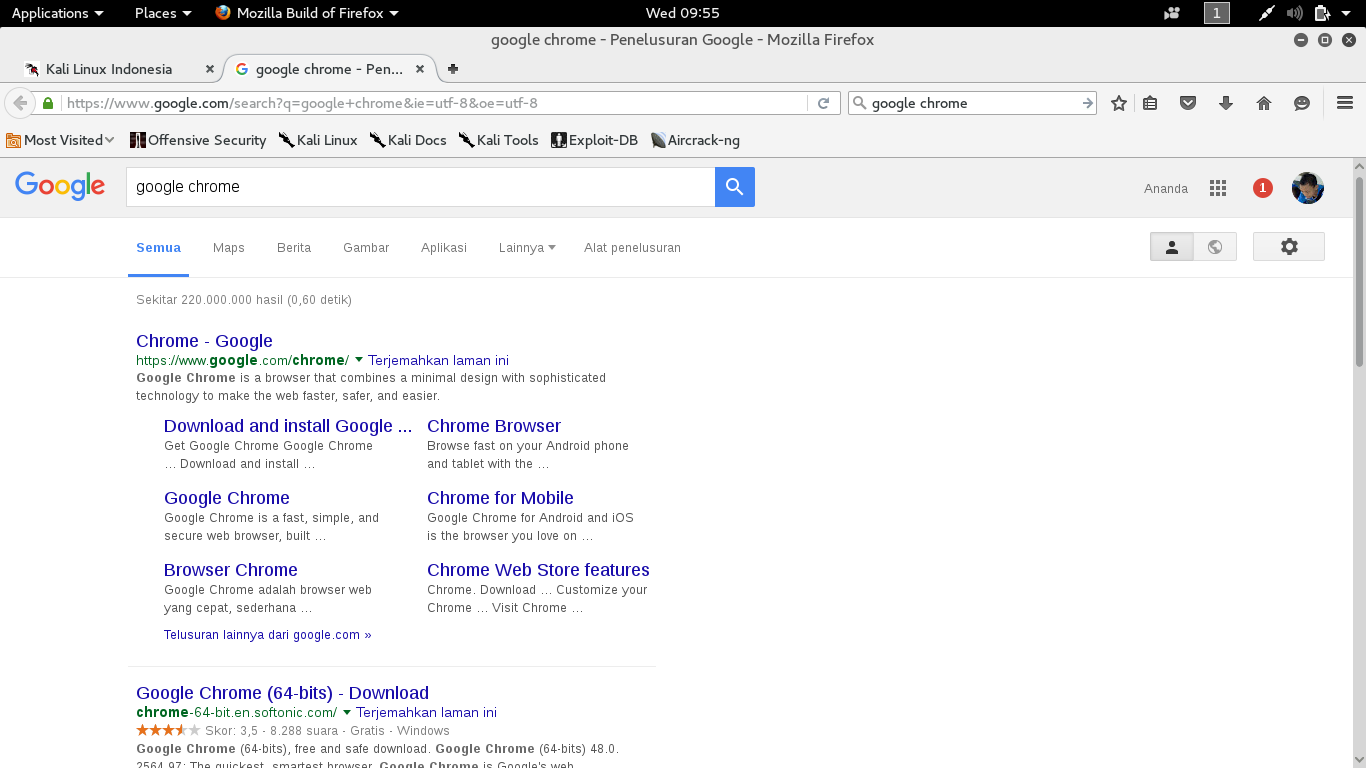Click the Google search input field
Screen dimensions: 1366x768
(x=420, y=187)
